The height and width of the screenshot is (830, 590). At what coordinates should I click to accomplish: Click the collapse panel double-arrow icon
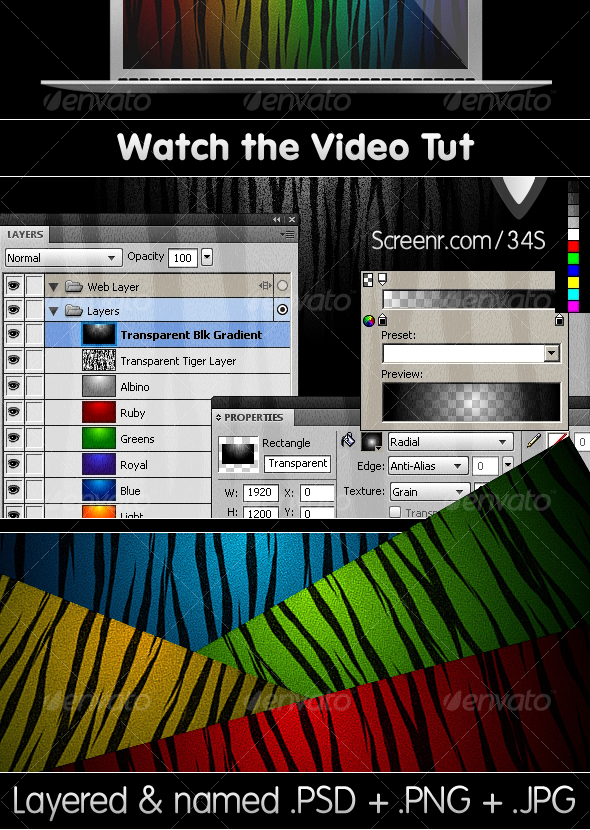point(277,219)
